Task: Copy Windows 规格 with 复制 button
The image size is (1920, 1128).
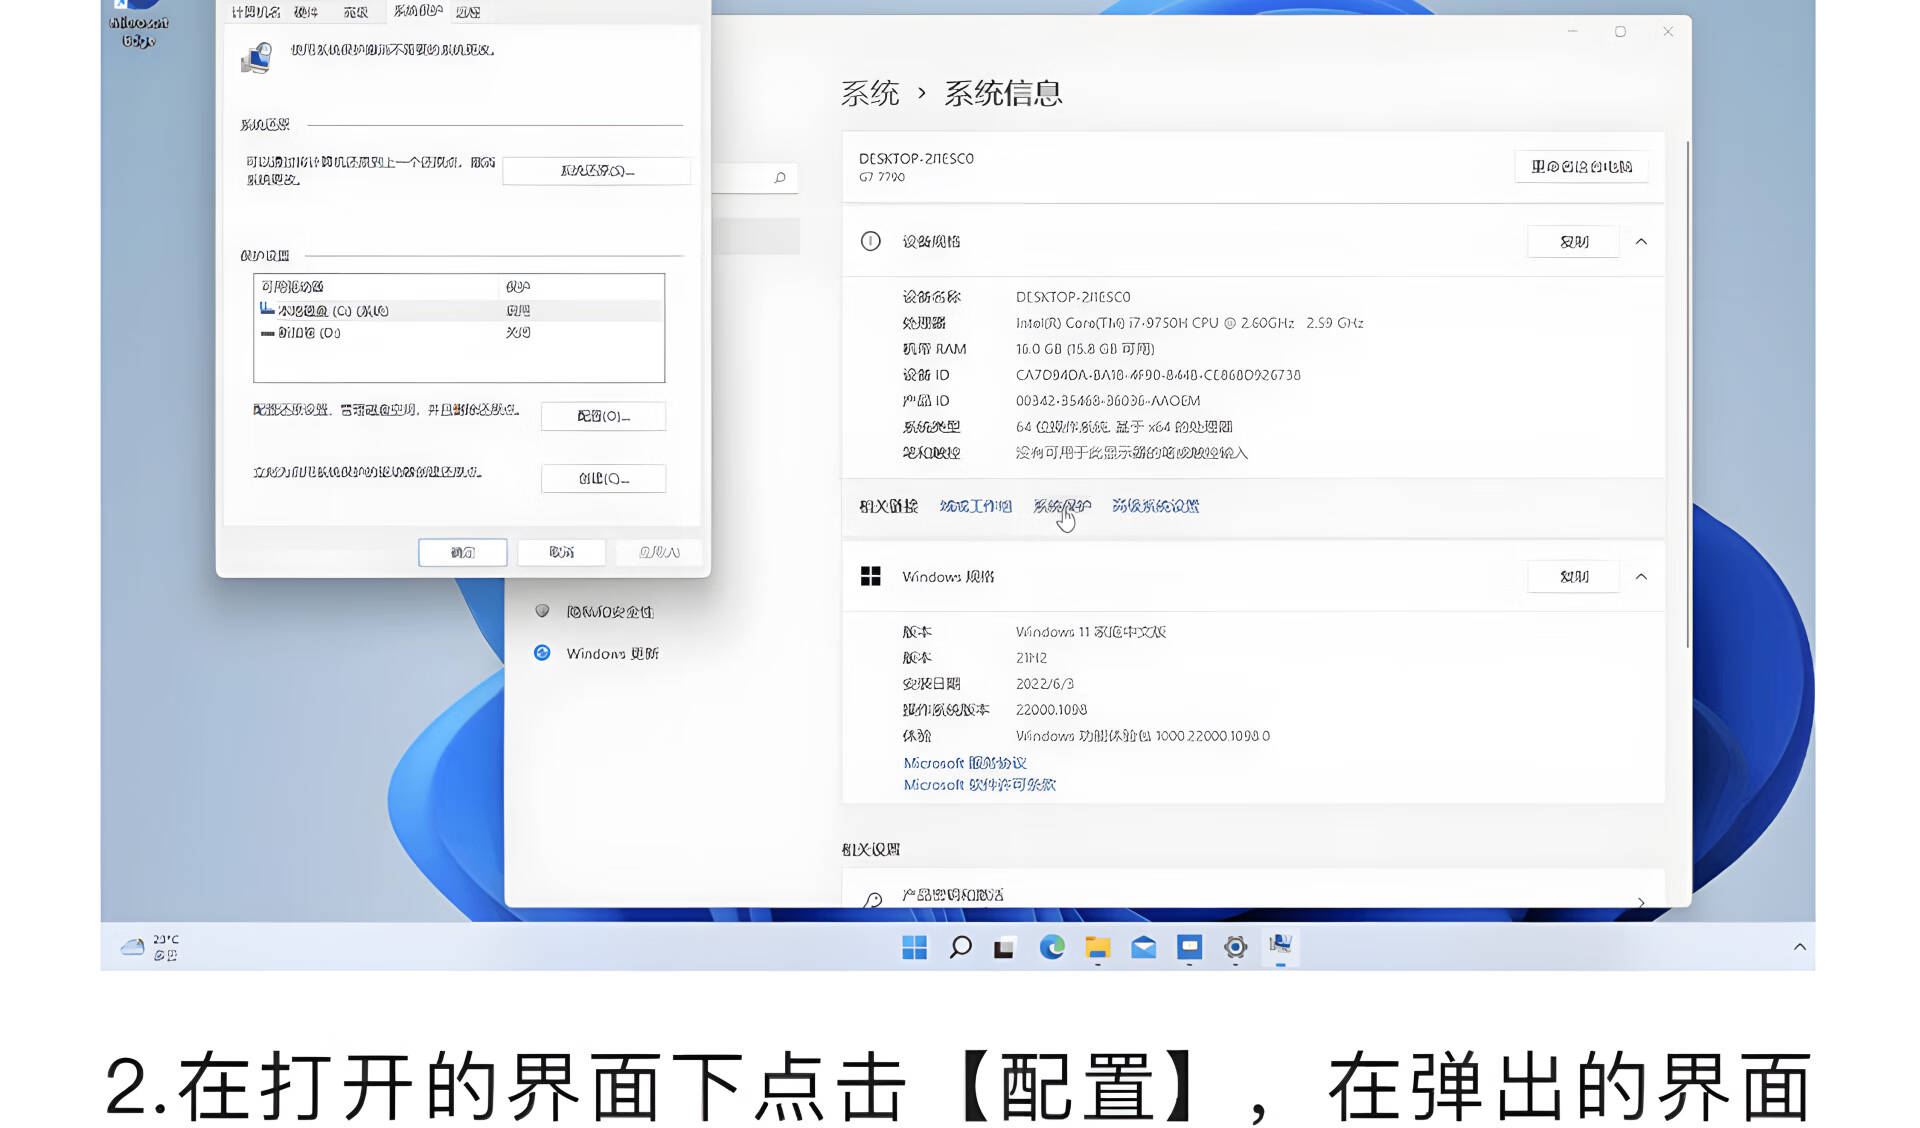Action: coord(1573,577)
